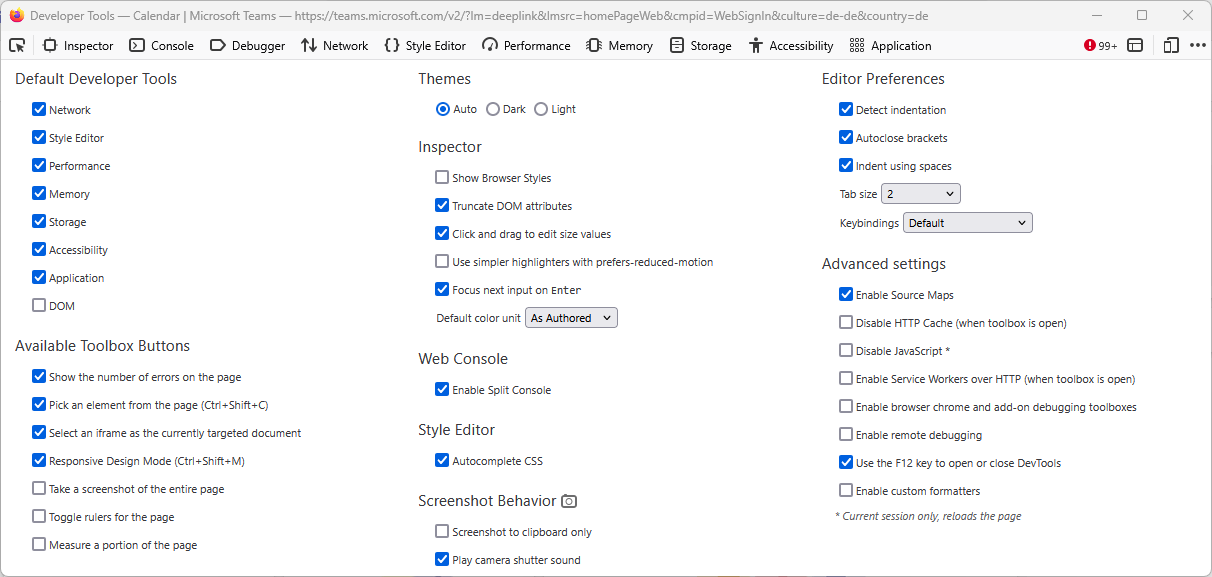The width and height of the screenshot is (1212, 577).
Task: Select an iframe target icon
Action: [x=1135, y=45]
